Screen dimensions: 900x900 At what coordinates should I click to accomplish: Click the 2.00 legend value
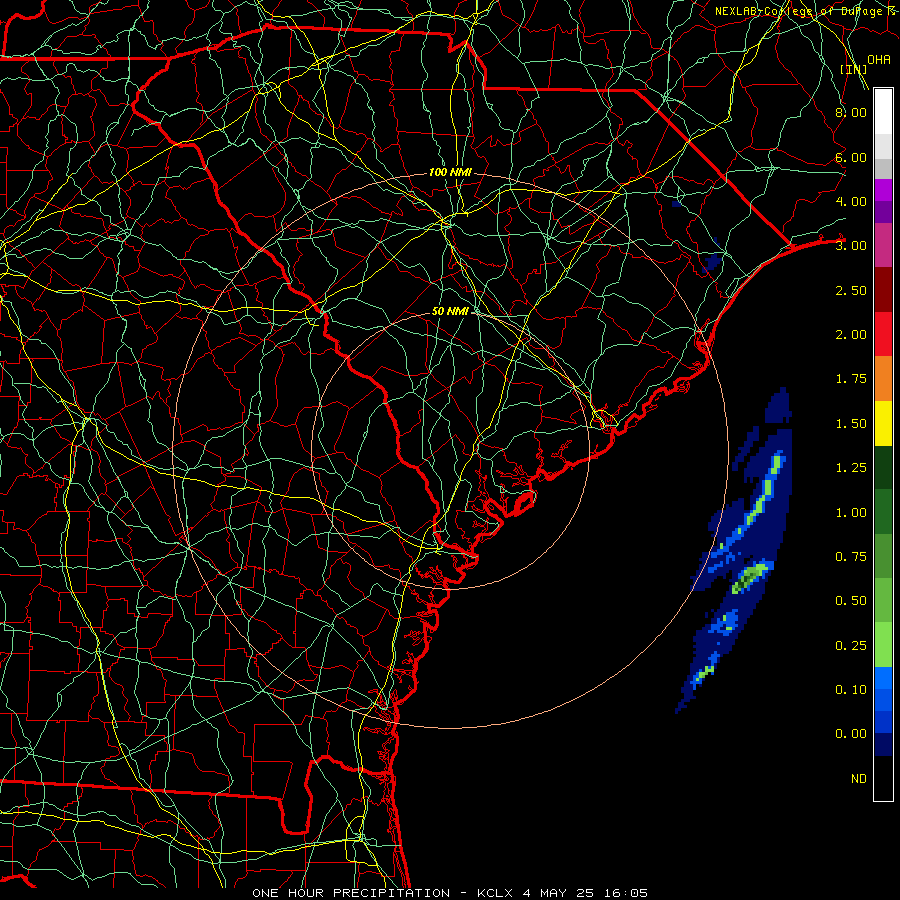point(851,335)
